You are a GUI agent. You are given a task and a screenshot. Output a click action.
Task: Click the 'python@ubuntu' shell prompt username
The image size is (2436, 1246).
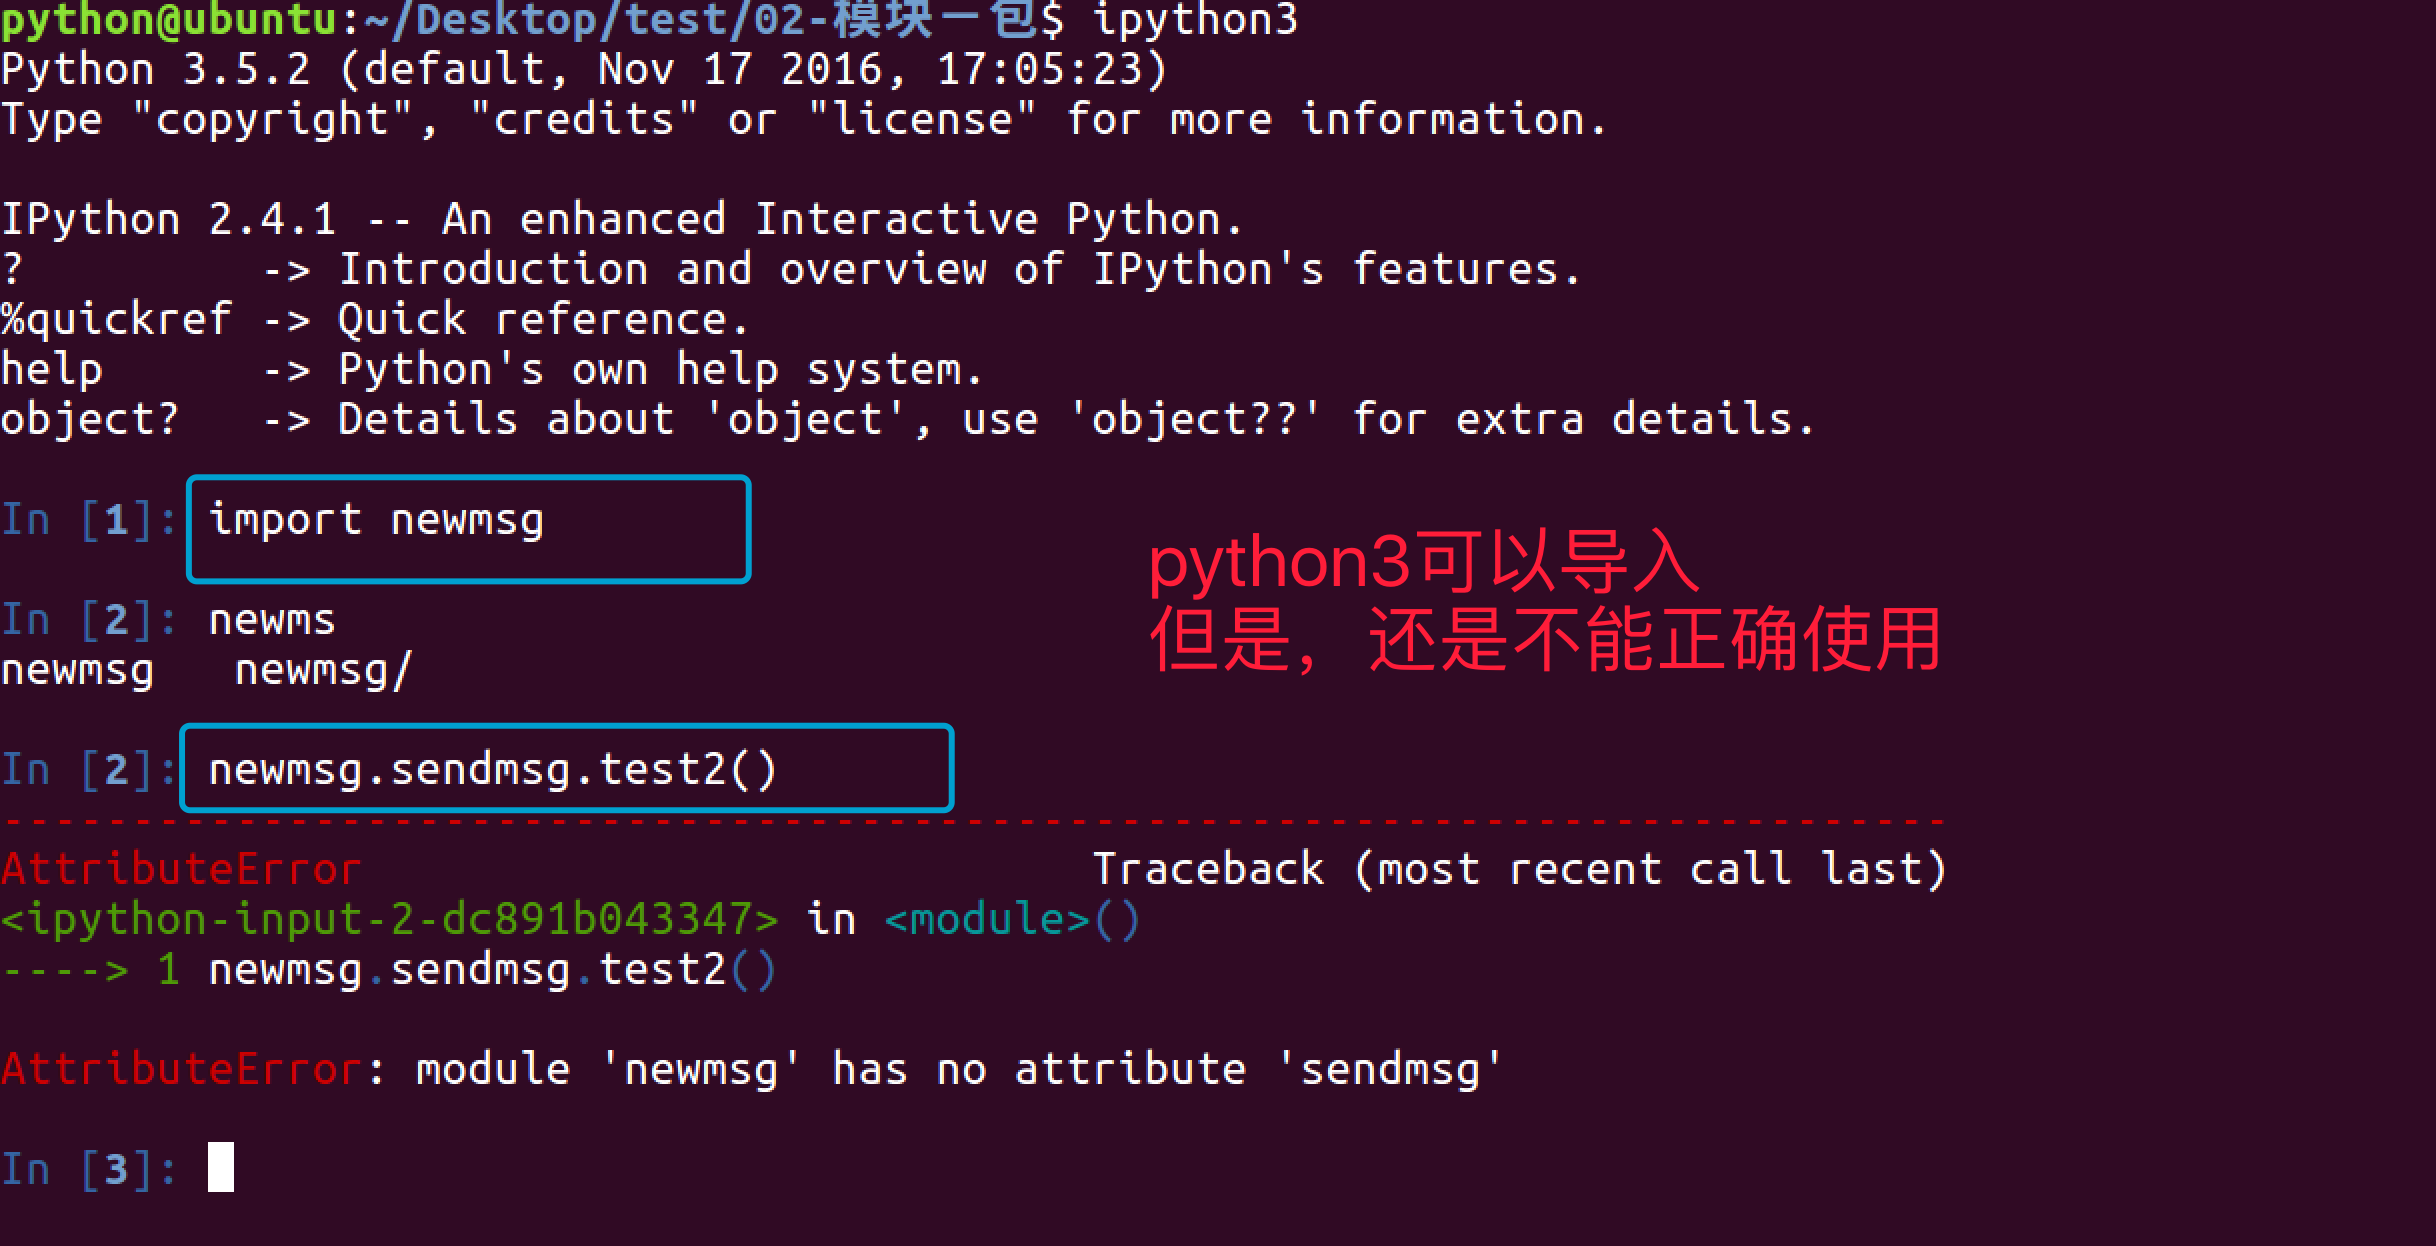(x=168, y=20)
